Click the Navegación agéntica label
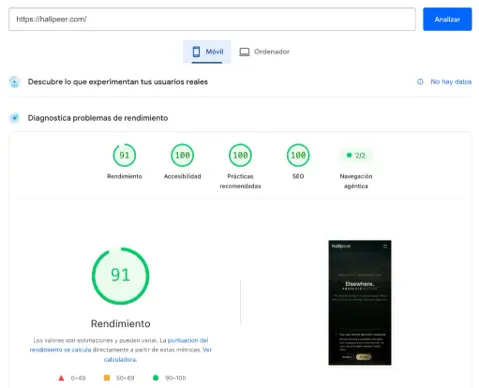The height and width of the screenshot is (388, 479). point(356,181)
